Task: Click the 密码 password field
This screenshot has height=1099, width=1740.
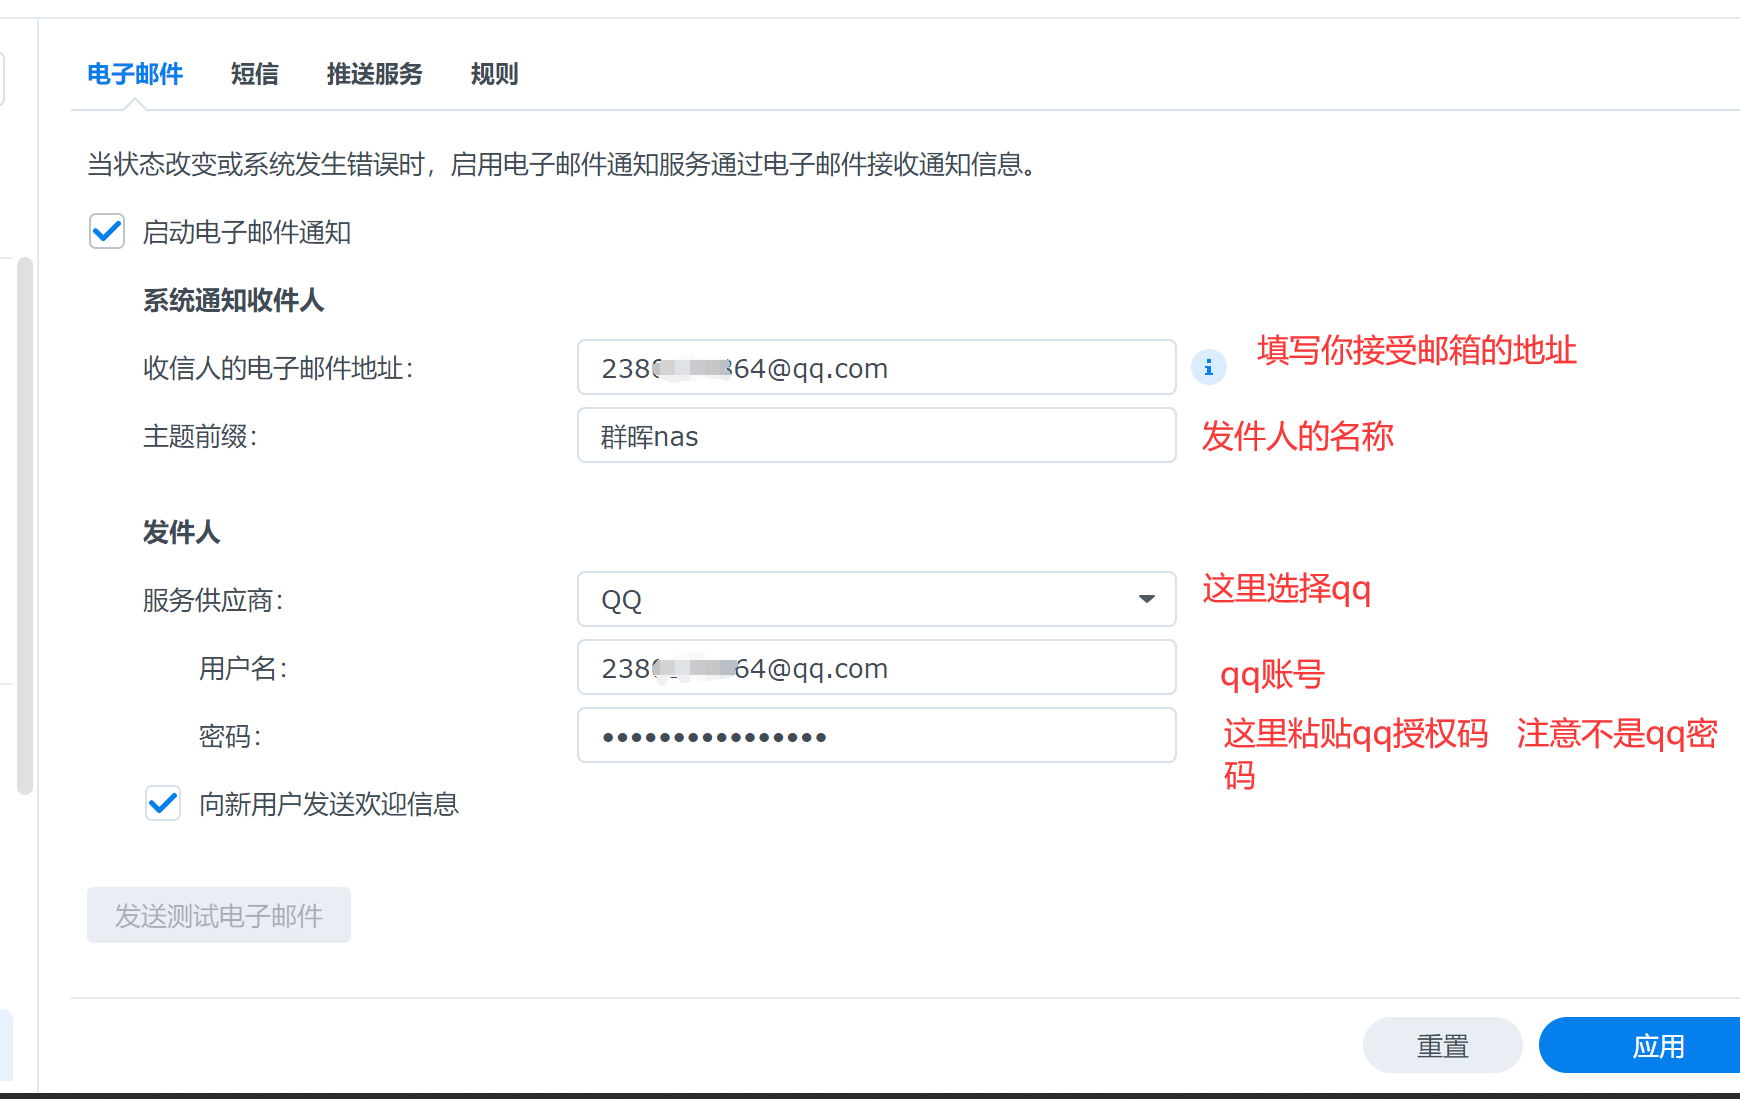Action: (876, 735)
